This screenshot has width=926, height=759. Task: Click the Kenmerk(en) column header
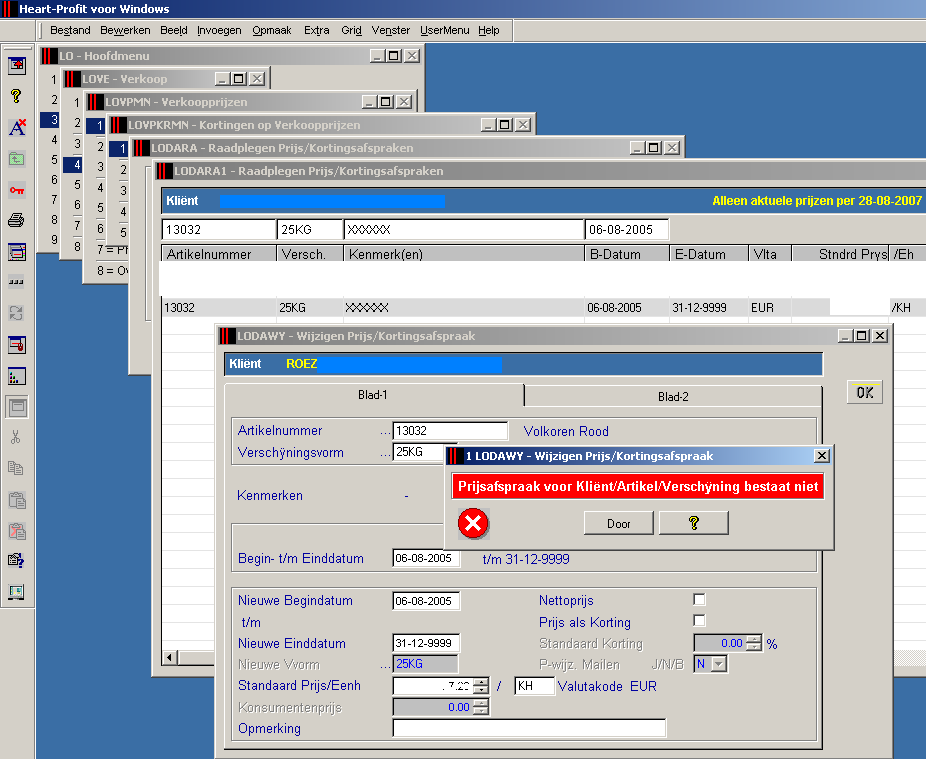(464, 254)
